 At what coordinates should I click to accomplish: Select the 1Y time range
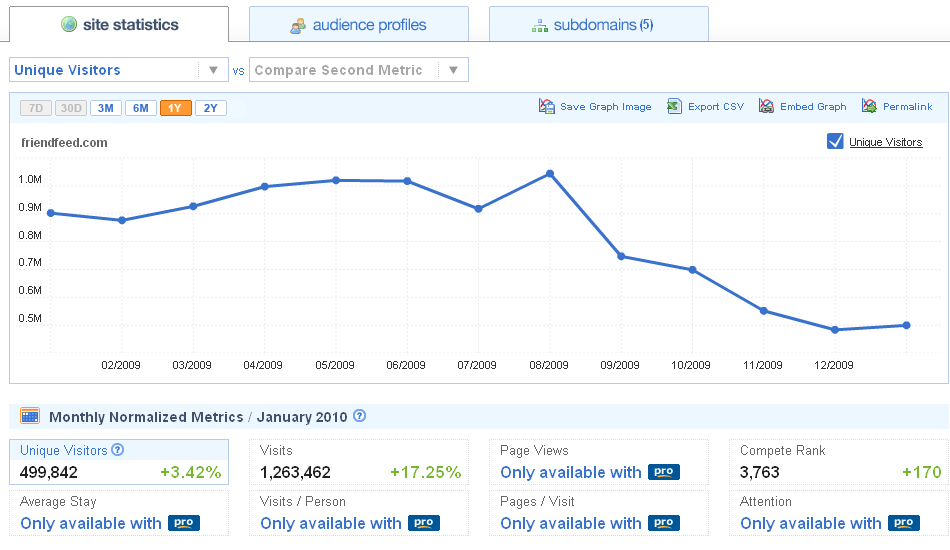click(176, 108)
